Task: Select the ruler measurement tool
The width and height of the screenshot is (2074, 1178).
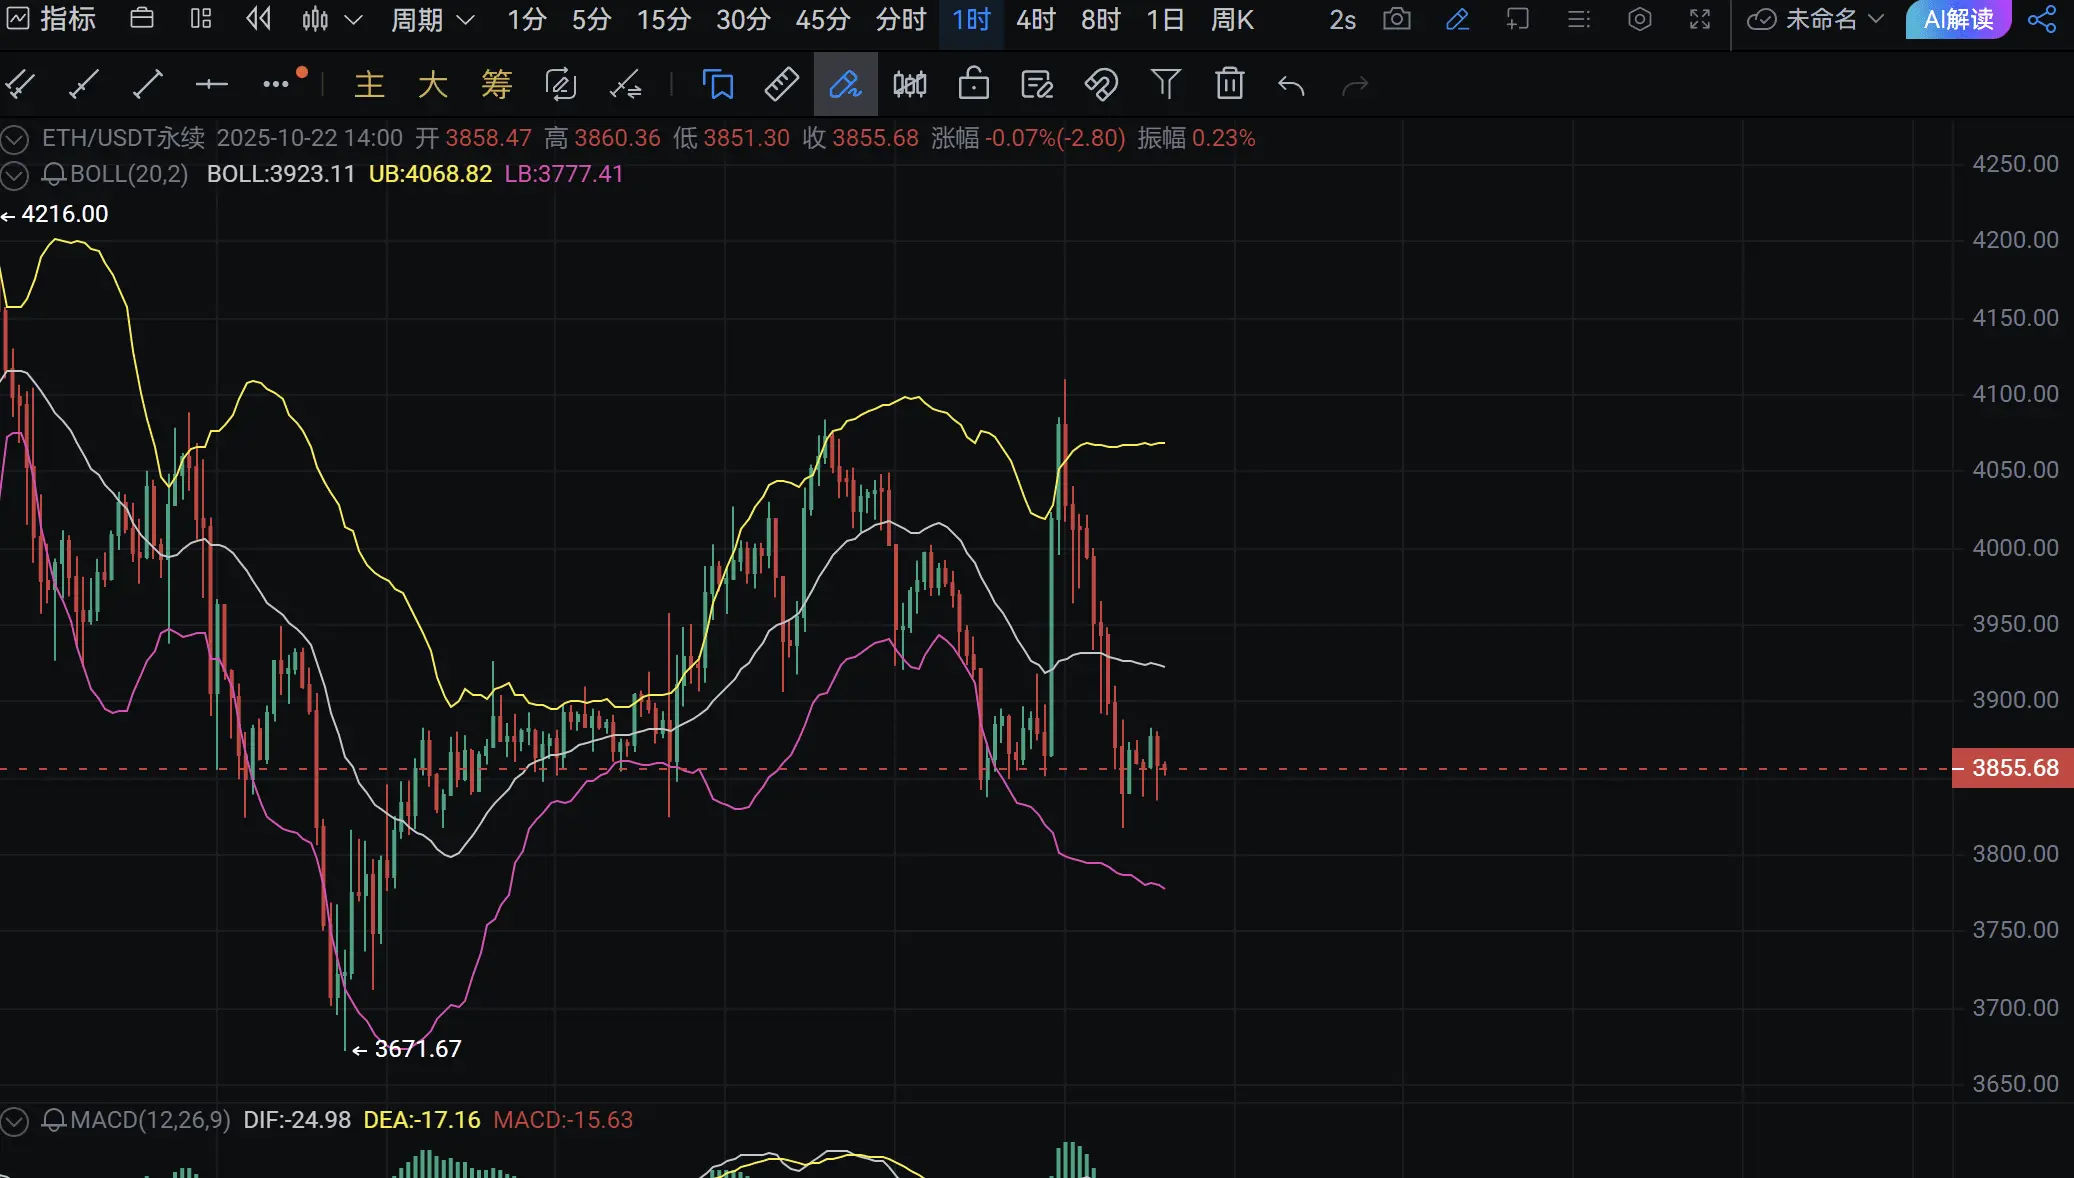Action: point(781,85)
